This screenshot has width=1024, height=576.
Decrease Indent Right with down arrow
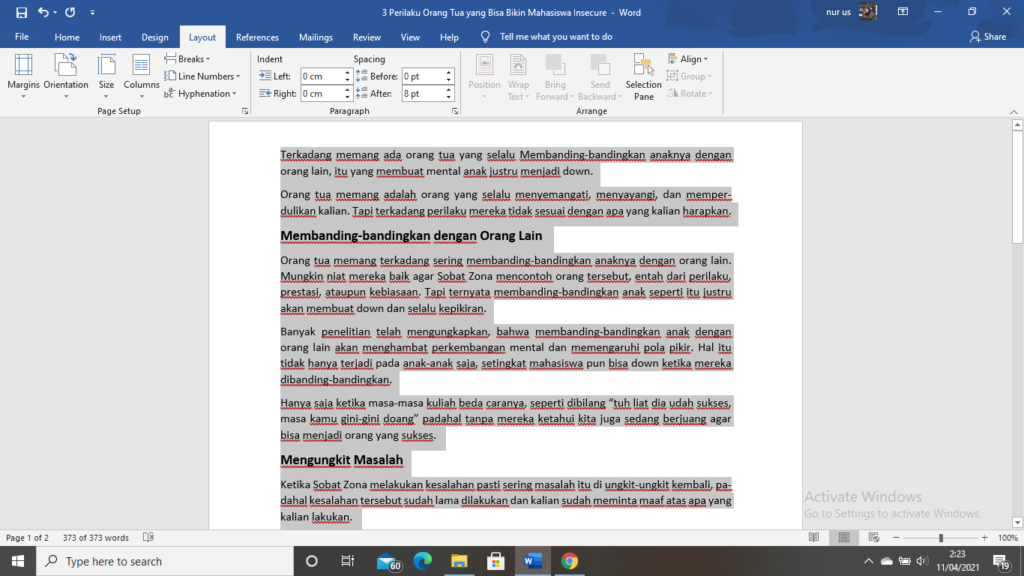click(x=347, y=97)
